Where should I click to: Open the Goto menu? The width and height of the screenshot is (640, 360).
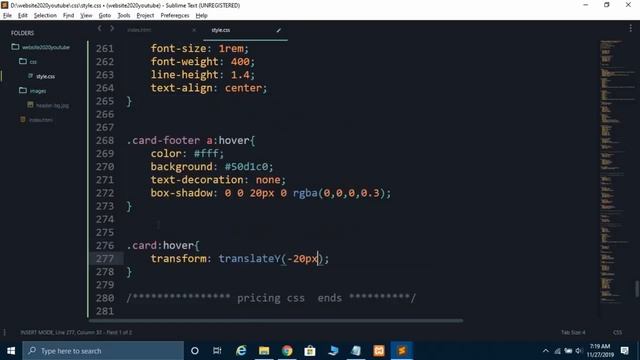(x=104, y=16)
